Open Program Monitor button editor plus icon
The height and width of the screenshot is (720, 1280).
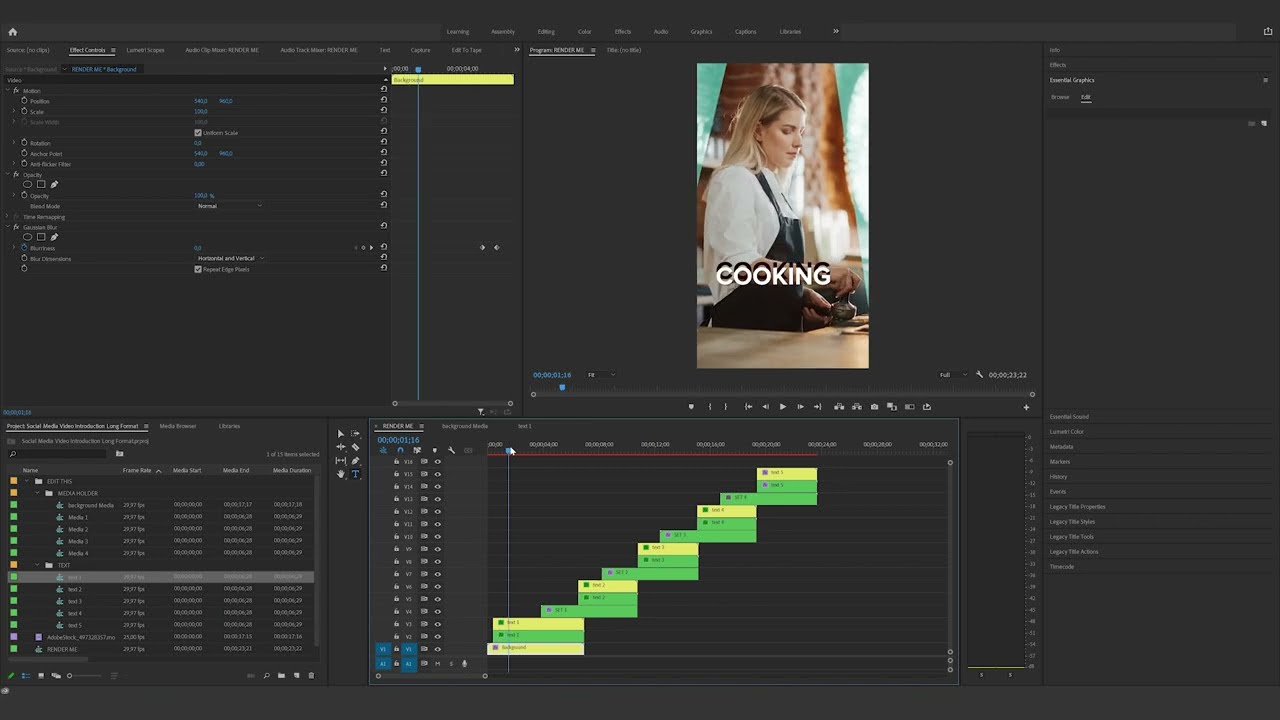point(1026,407)
